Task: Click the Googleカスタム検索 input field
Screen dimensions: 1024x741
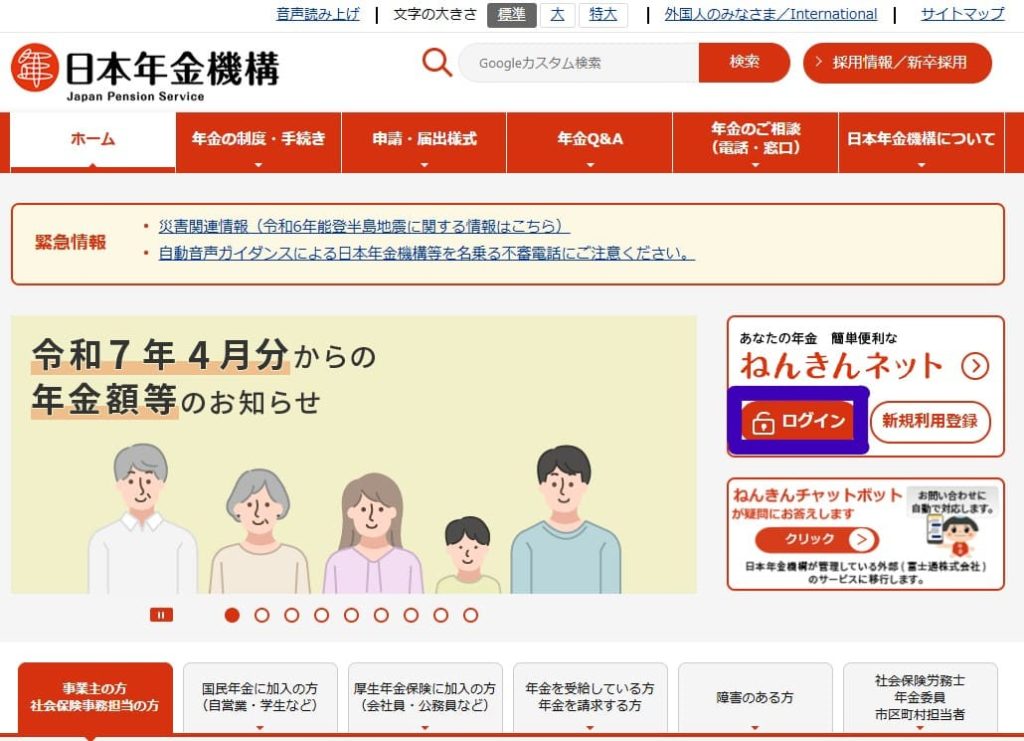Action: pos(579,63)
